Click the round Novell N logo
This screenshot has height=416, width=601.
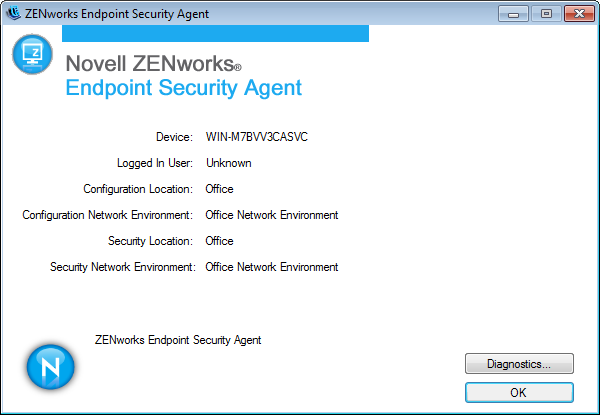coord(50,367)
